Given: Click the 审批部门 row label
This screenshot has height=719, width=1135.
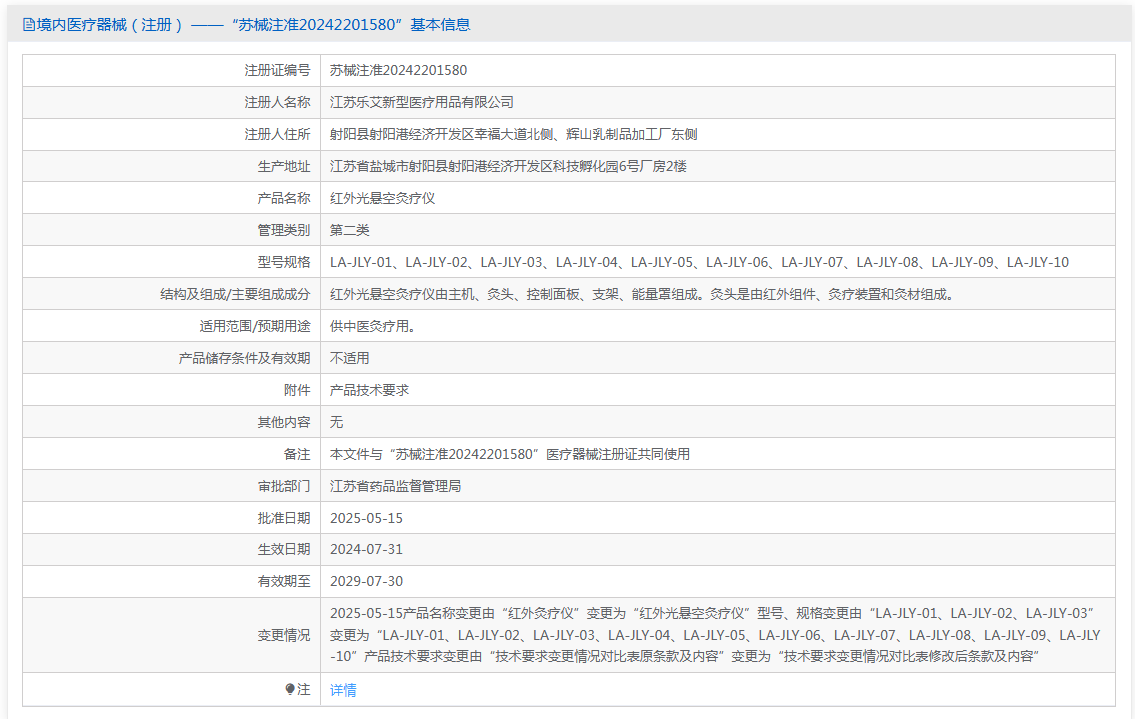Looking at the screenshot, I should (x=284, y=486).
